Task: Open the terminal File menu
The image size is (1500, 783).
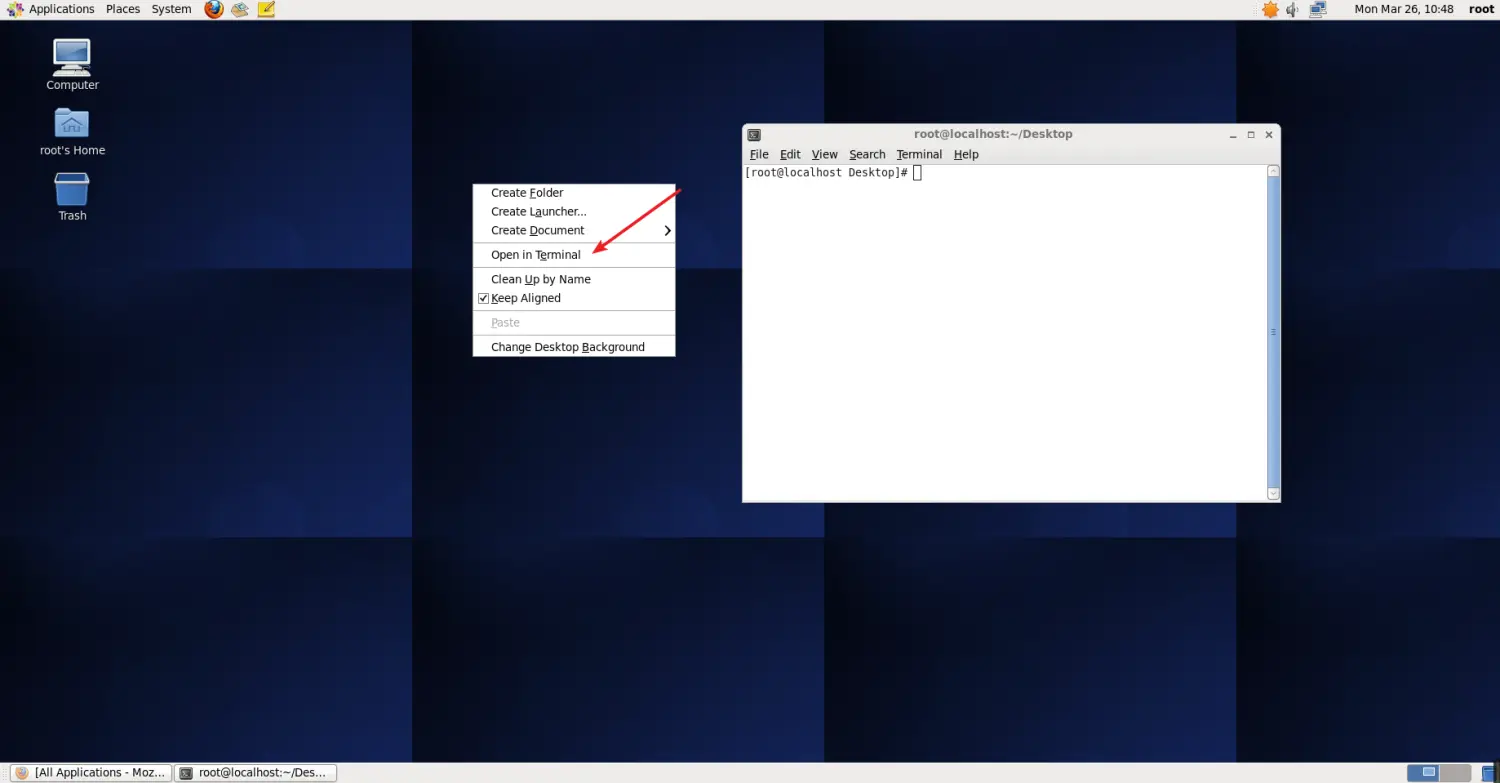Action: 759,154
